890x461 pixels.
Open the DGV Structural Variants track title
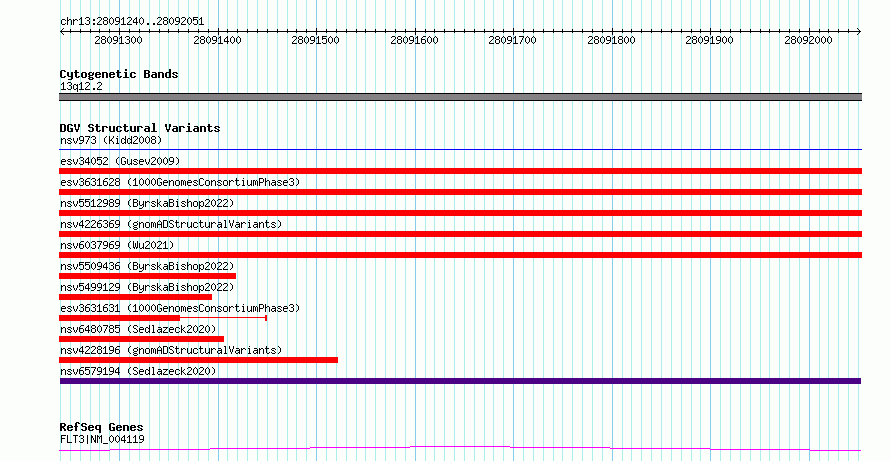(x=140, y=128)
